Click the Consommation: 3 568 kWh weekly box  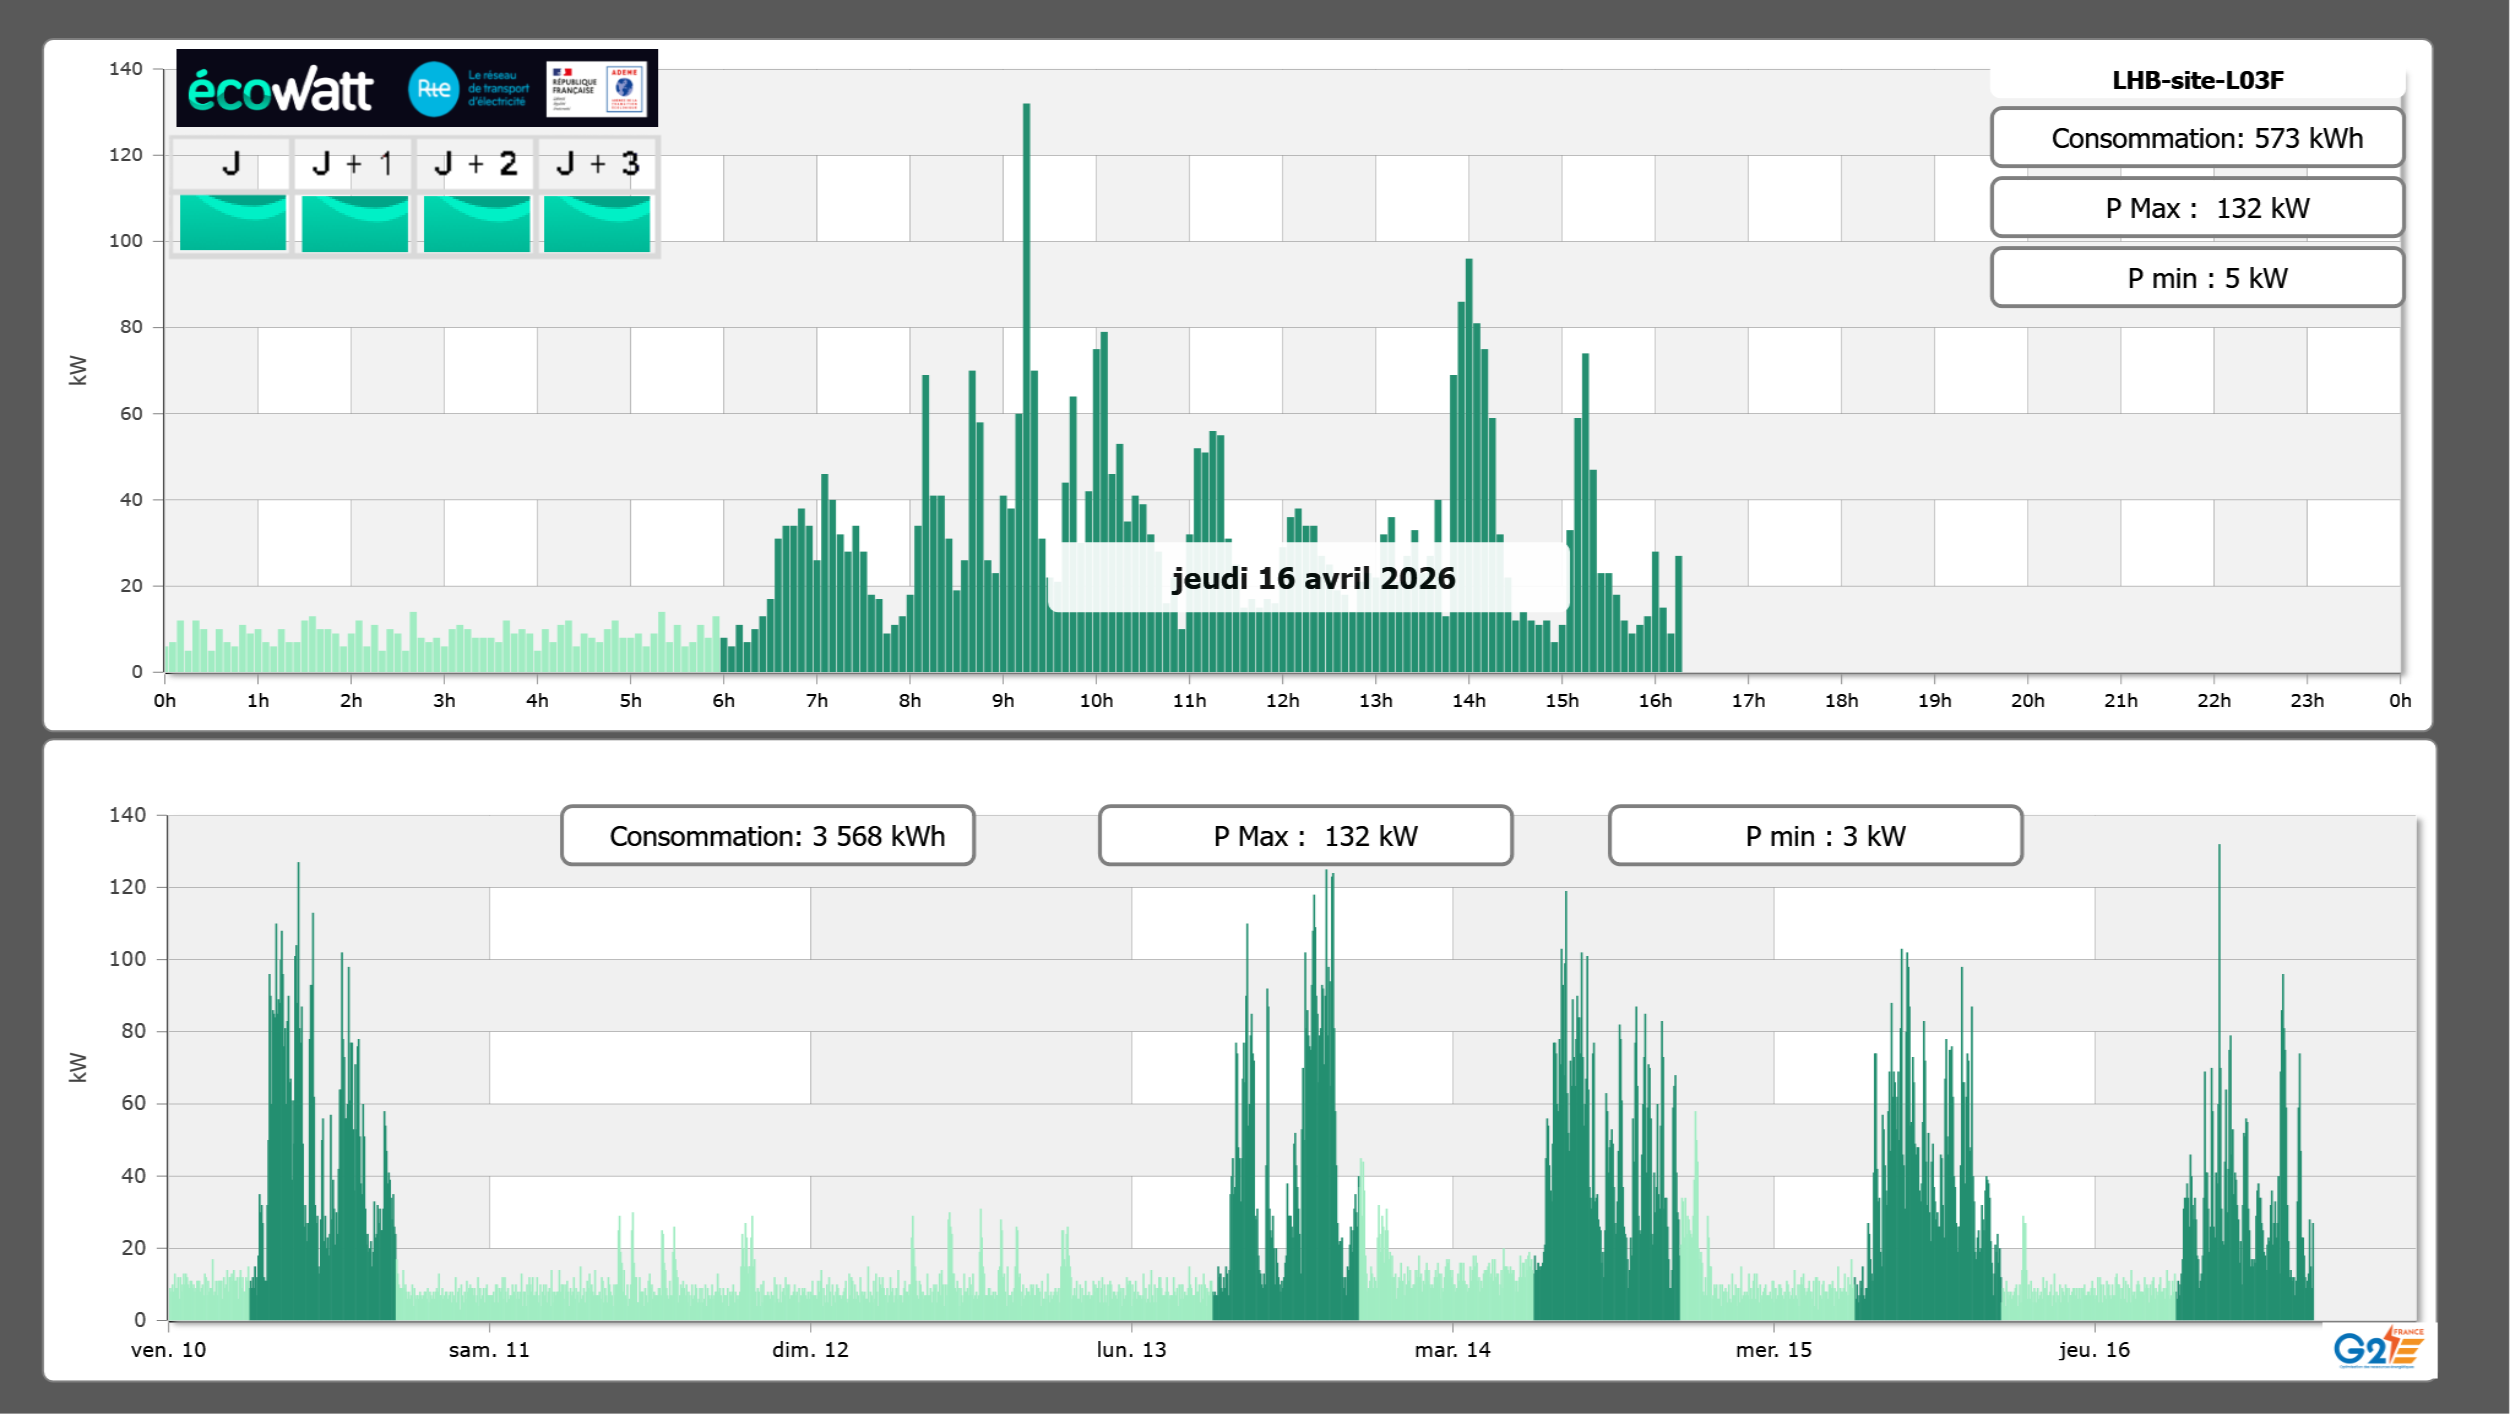pyautogui.click(x=767, y=836)
